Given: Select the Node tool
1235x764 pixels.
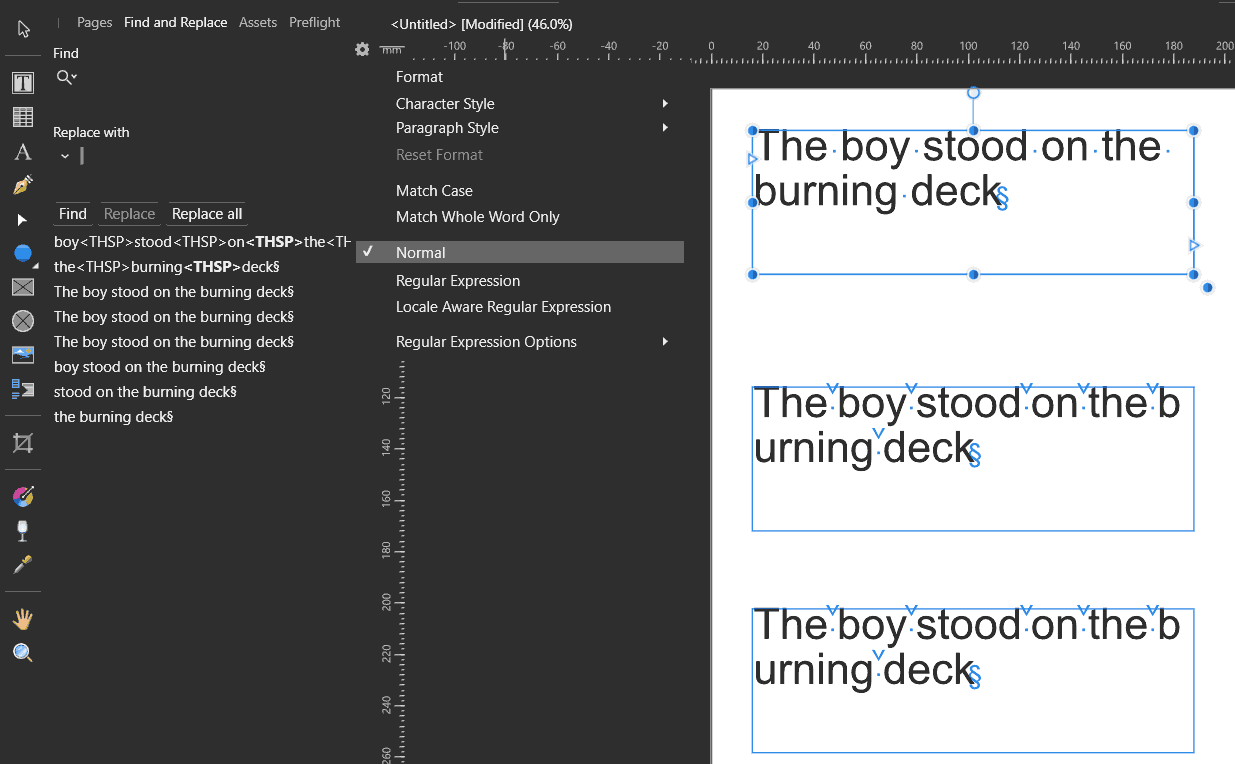Looking at the screenshot, I should coord(23,219).
